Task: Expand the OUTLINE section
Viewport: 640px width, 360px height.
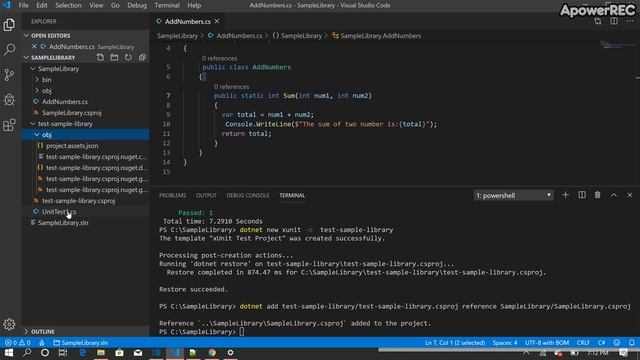Action: [26, 331]
